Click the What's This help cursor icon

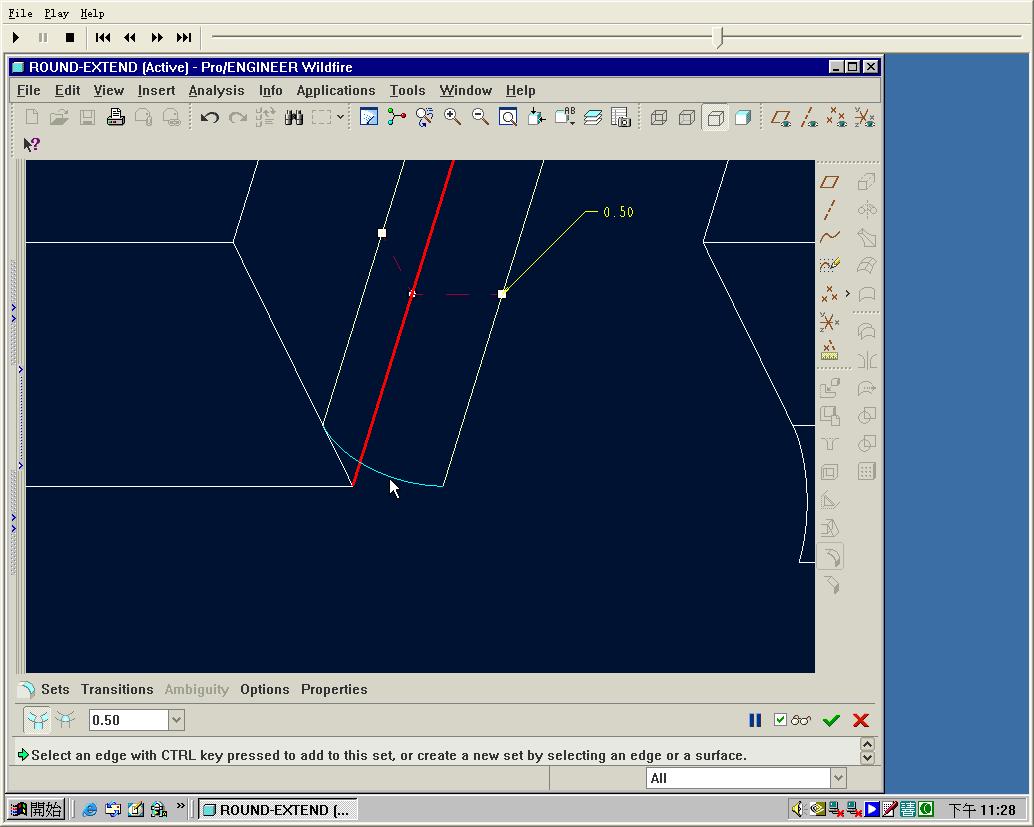tap(32, 144)
